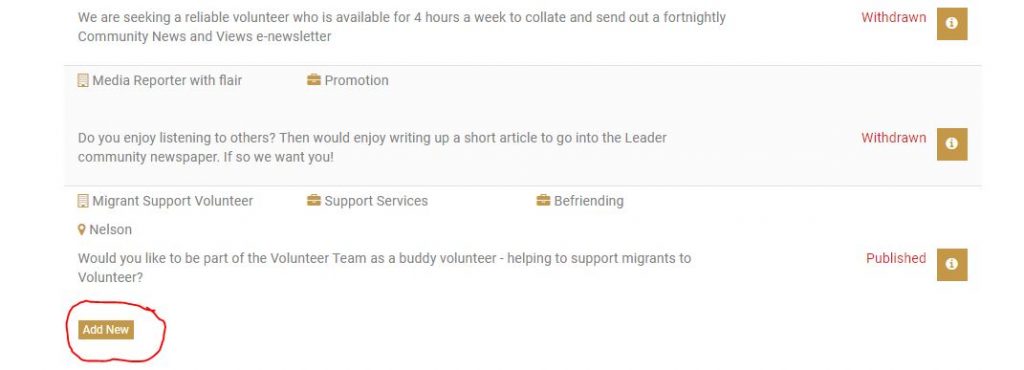Open info for the e-newsletter volunteer listing
Screen dimensions: 1024x370
952,23
